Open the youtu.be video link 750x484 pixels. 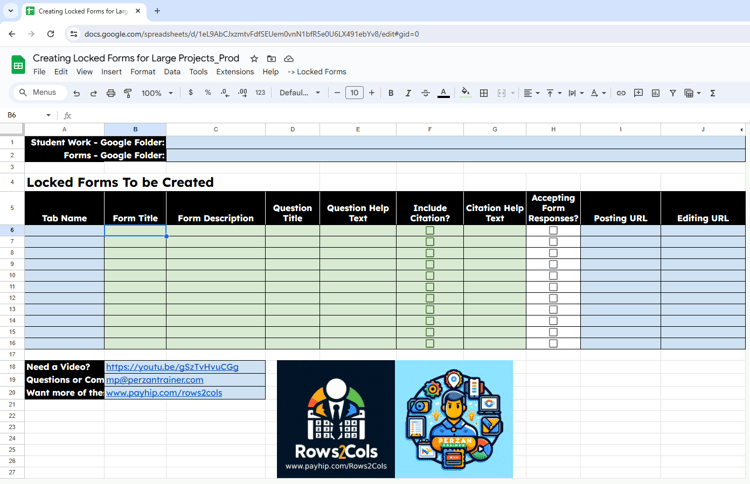(x=172, y=367)
